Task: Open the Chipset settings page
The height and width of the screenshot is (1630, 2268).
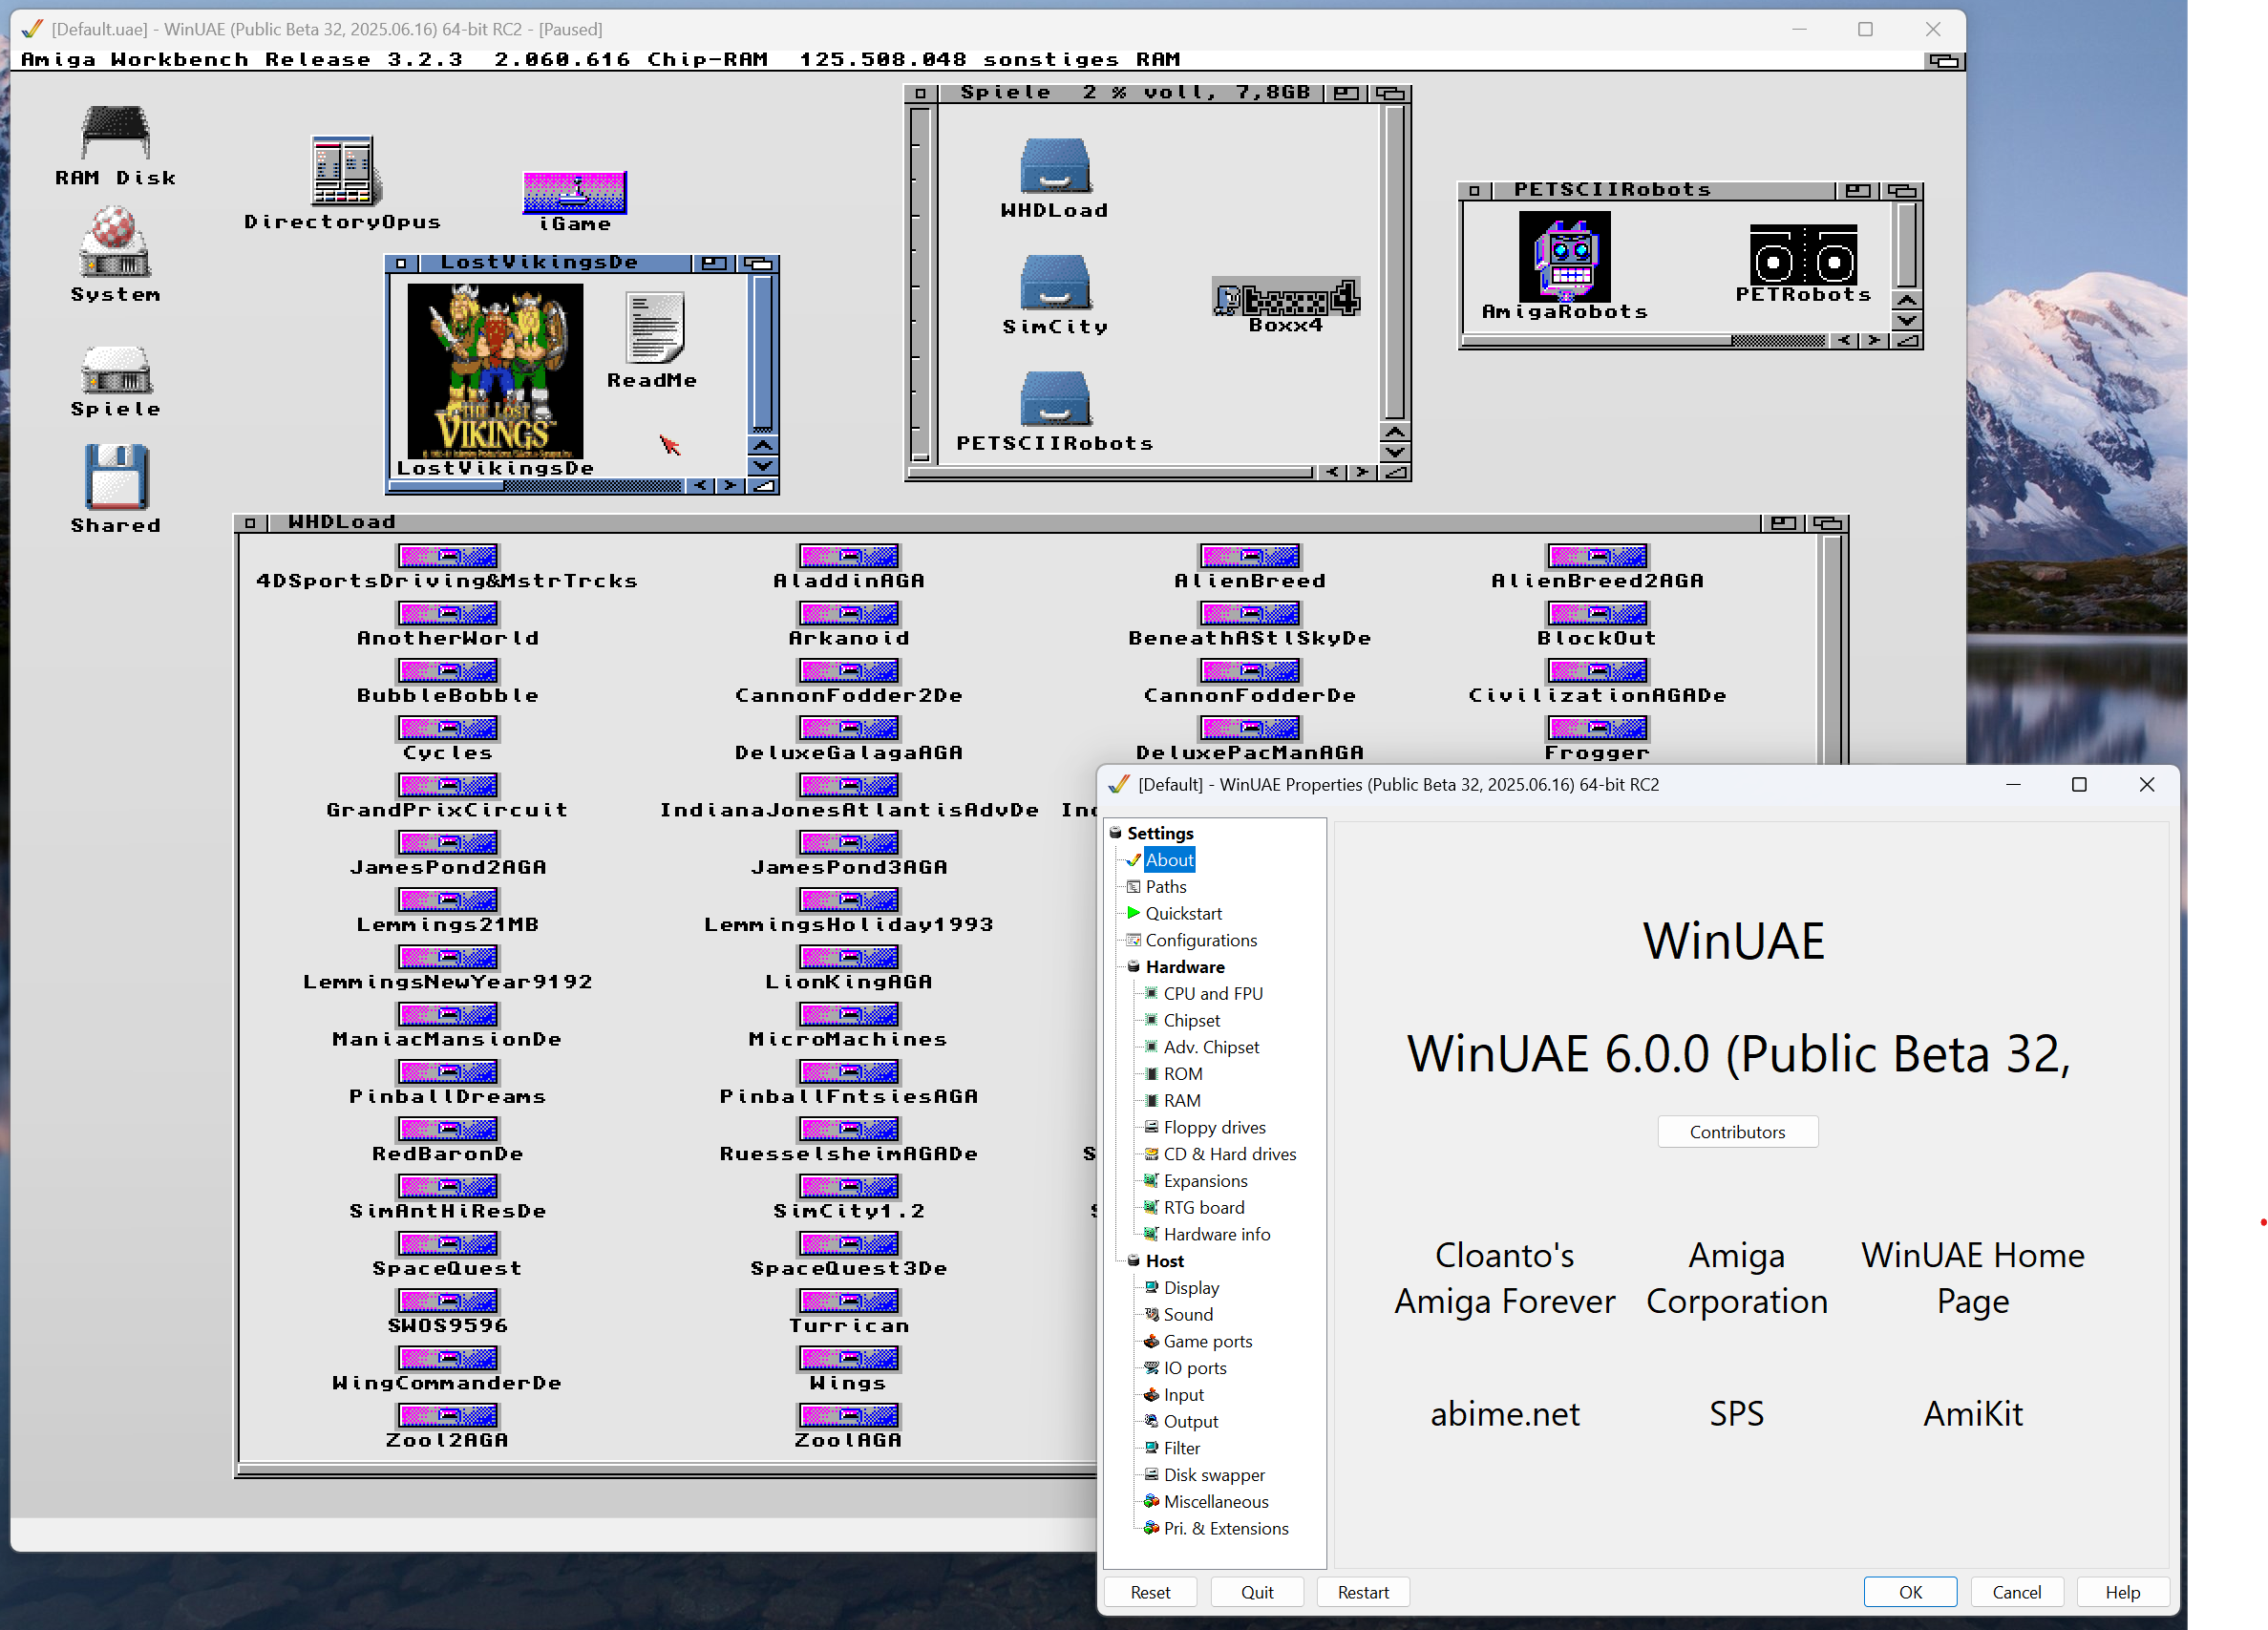Action: pos(1191,1020)
